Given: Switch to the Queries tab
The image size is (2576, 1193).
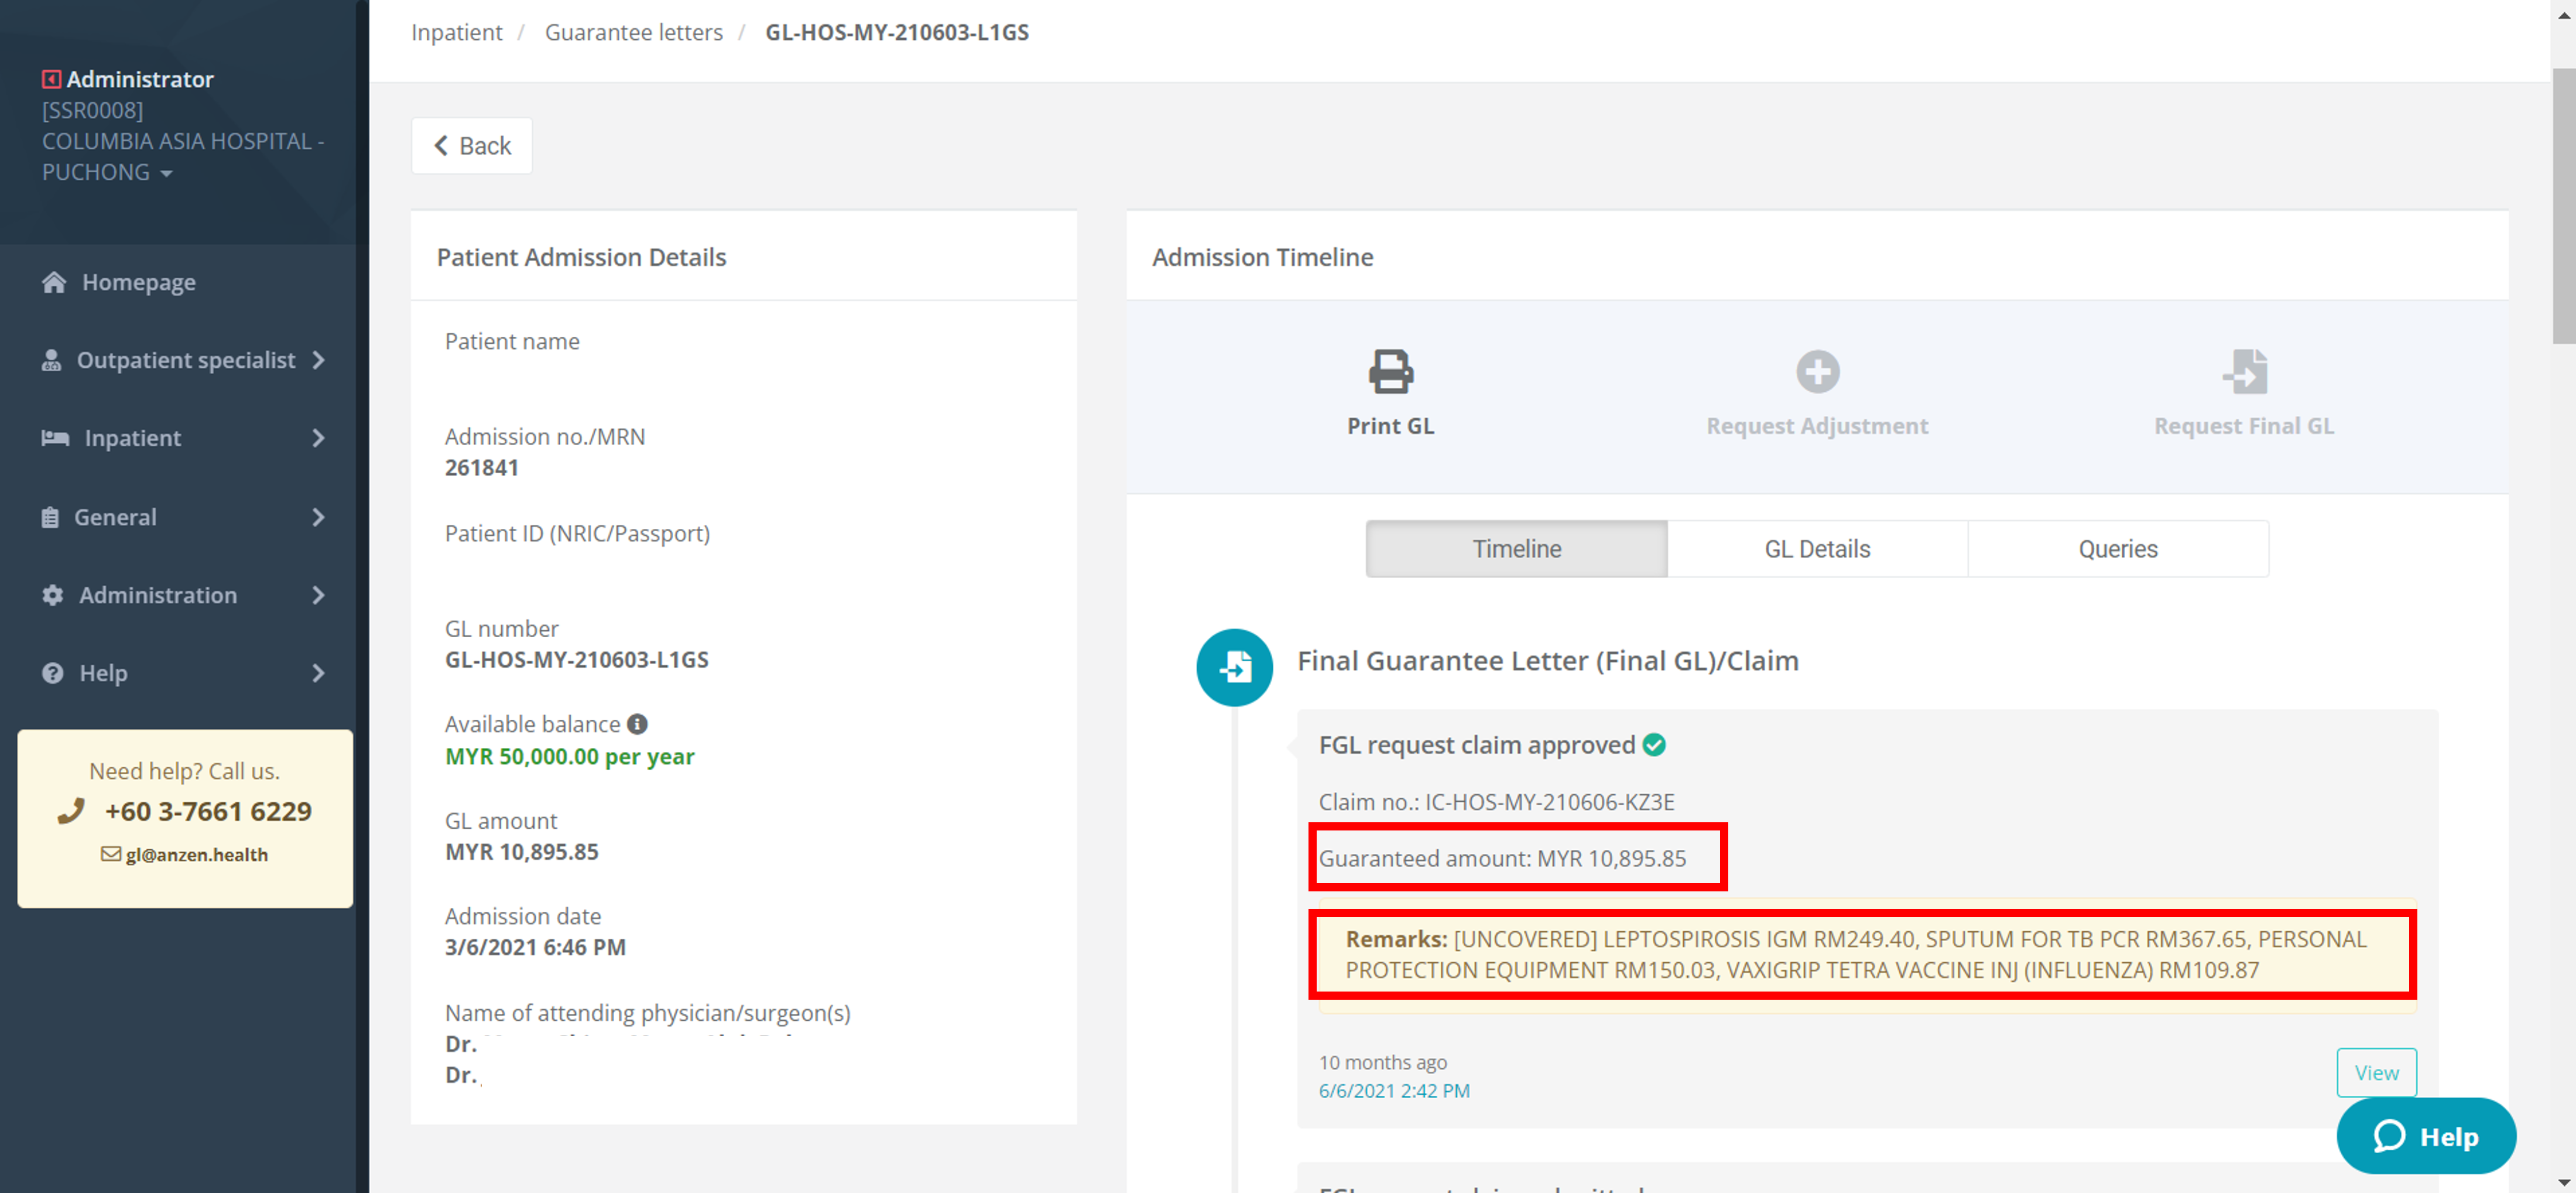Looking at the screenshot, I should click(2118, 548).
